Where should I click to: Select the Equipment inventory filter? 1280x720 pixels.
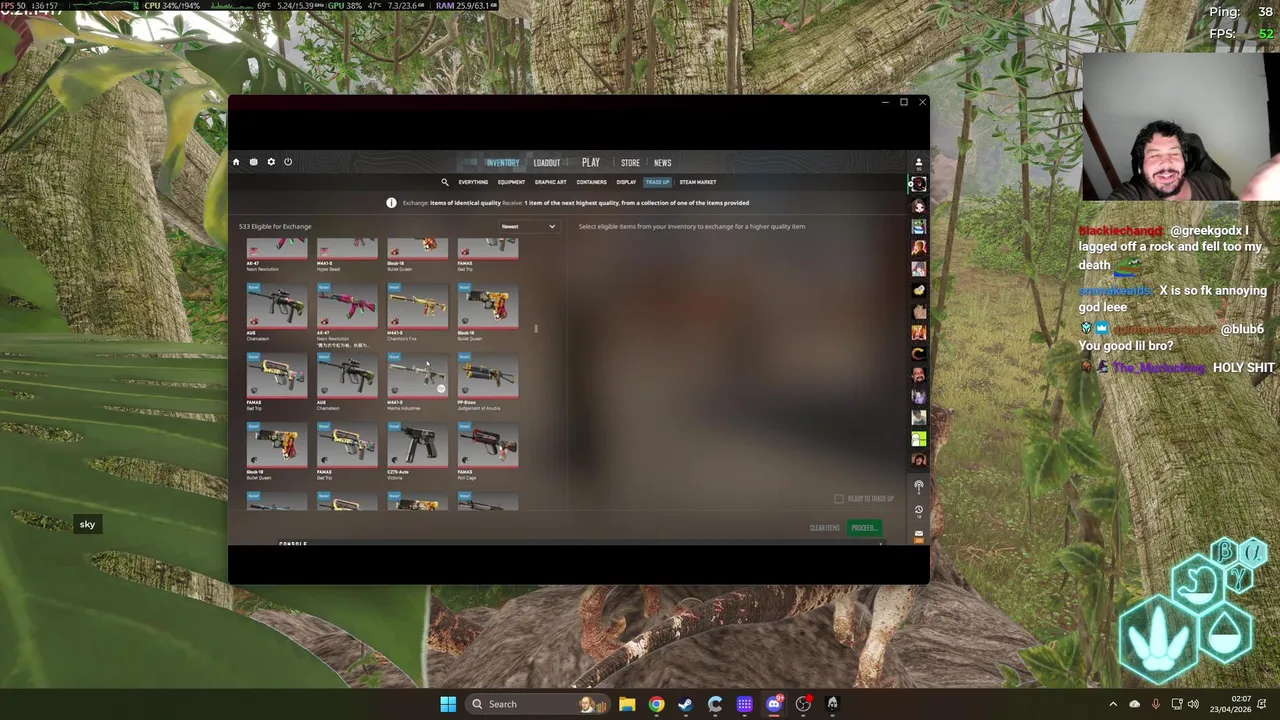click(511, 182)
